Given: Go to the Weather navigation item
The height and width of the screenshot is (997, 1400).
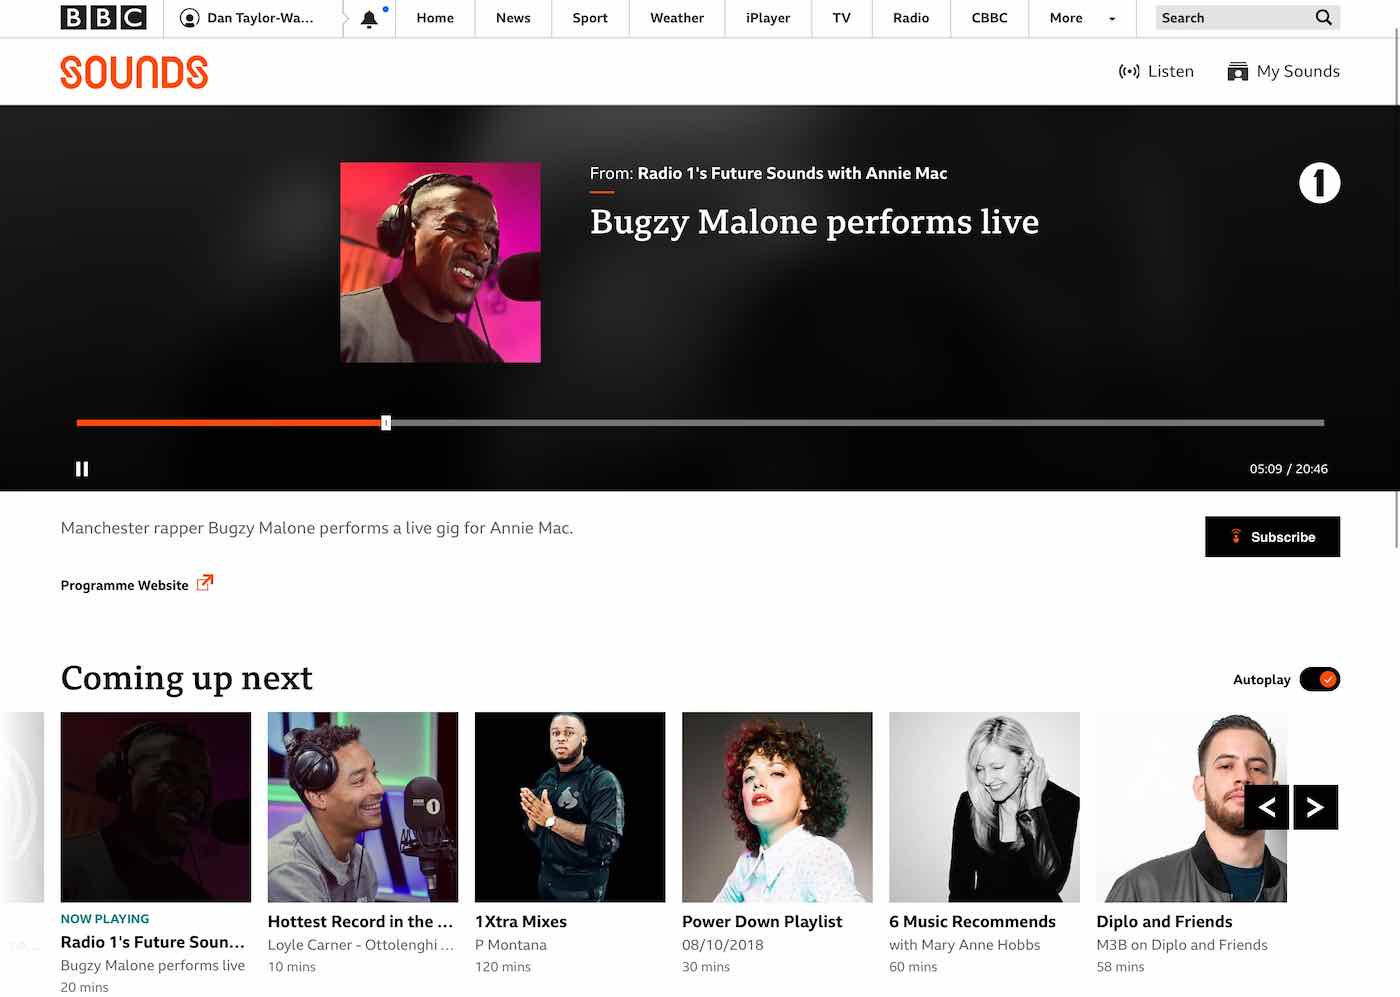Looking at the screenshot, I should [676, 18].
